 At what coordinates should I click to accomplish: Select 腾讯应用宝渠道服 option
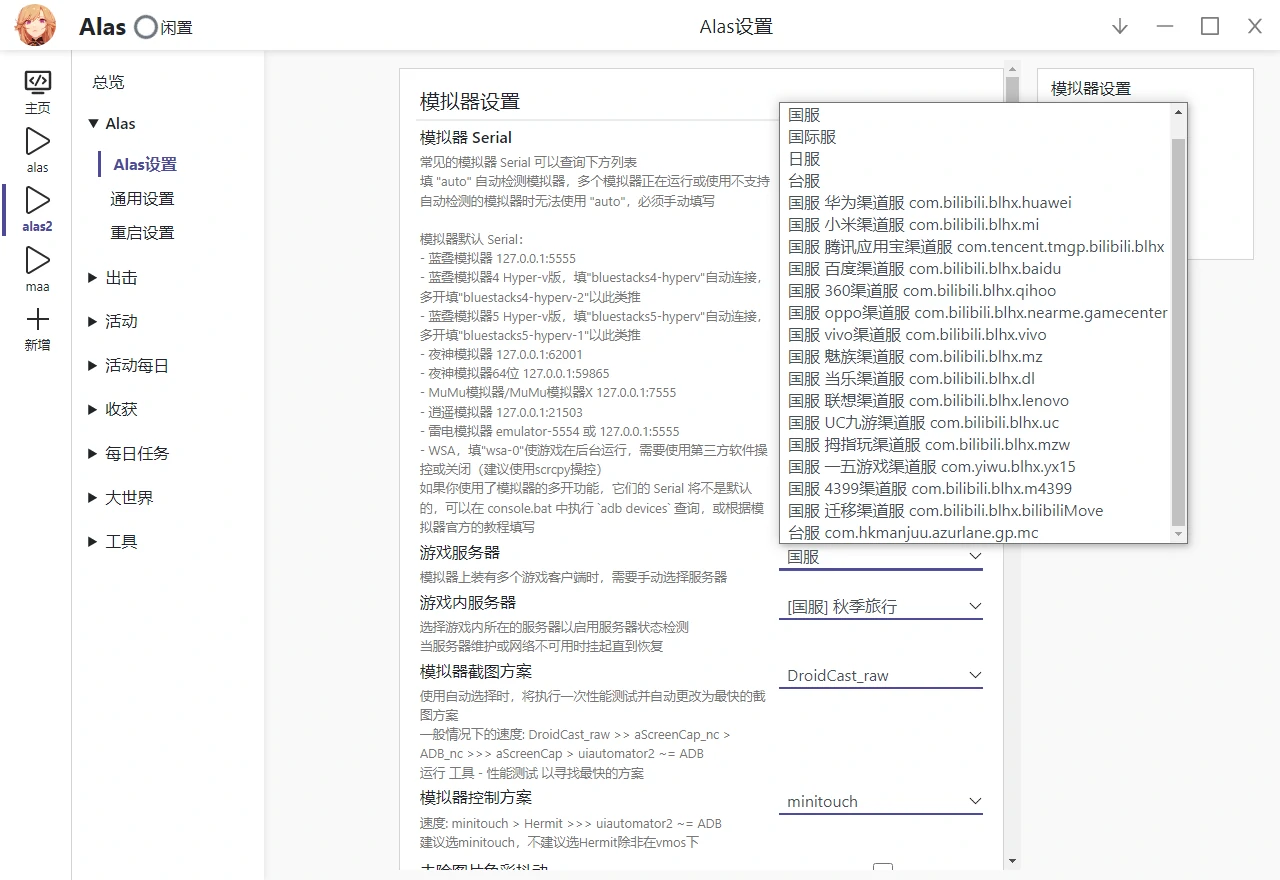[976, 247]
